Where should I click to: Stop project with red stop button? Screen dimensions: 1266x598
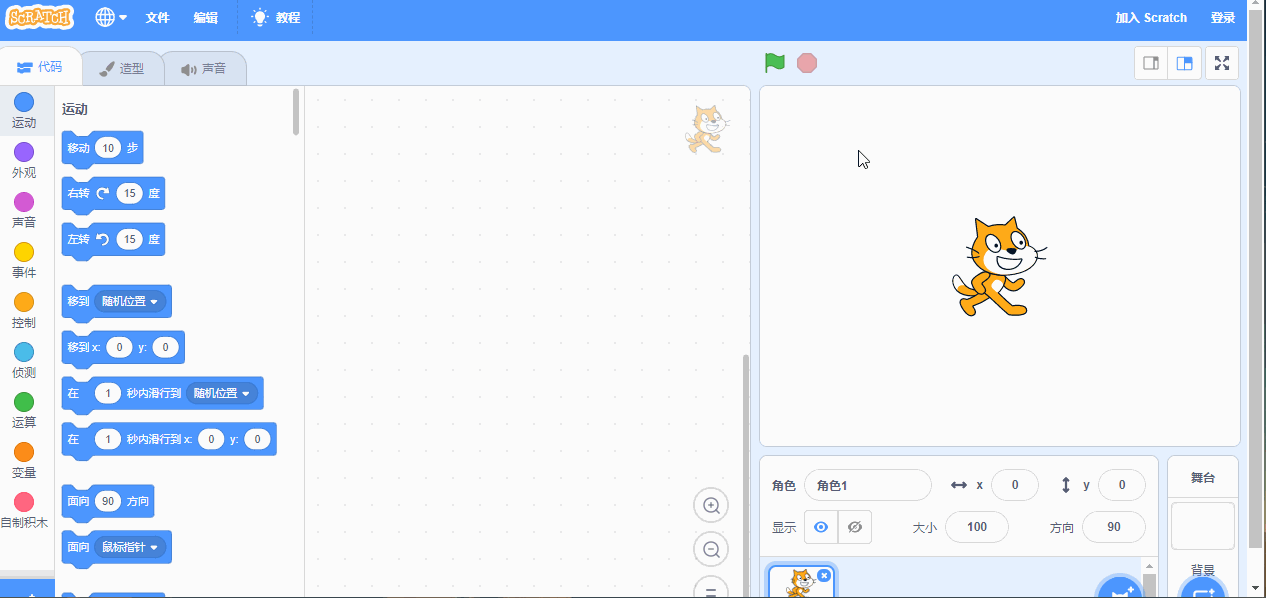(807, 63)
